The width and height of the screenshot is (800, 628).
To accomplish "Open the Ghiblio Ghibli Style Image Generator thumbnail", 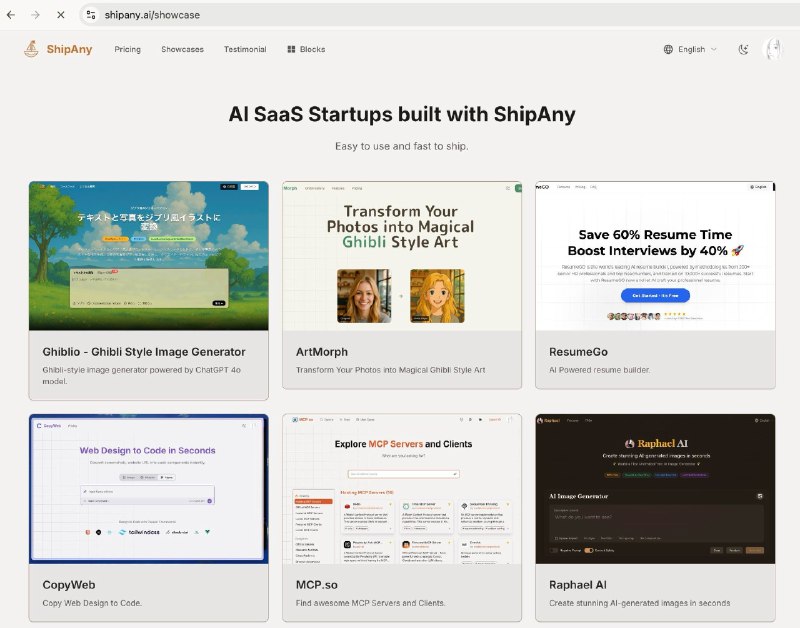I will point(148,256).
